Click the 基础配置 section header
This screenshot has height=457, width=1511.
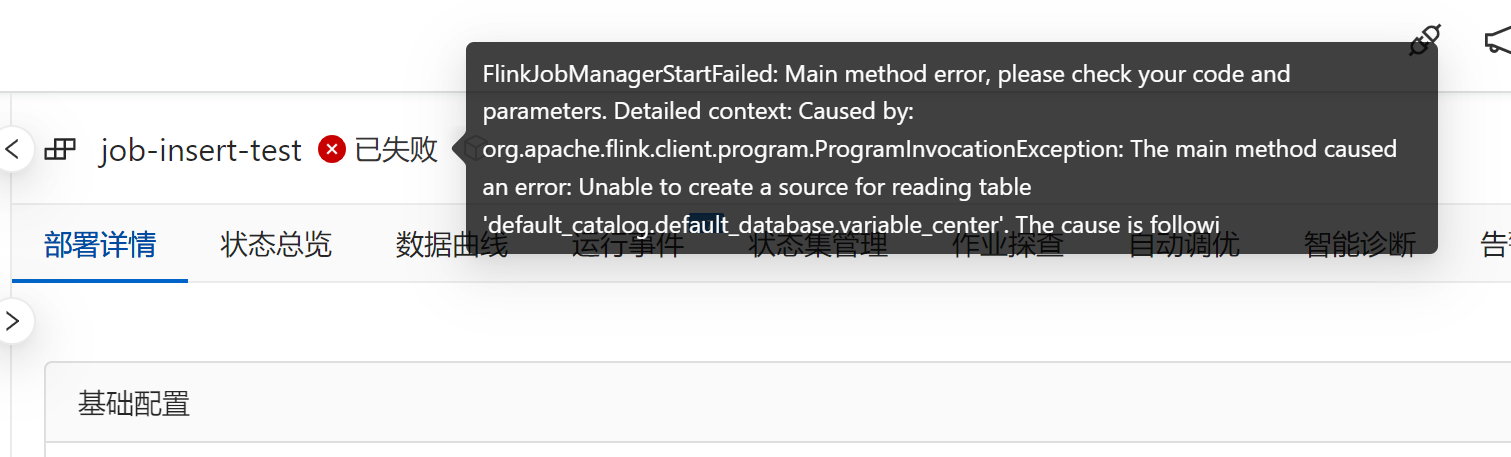[x=134, y=404]
